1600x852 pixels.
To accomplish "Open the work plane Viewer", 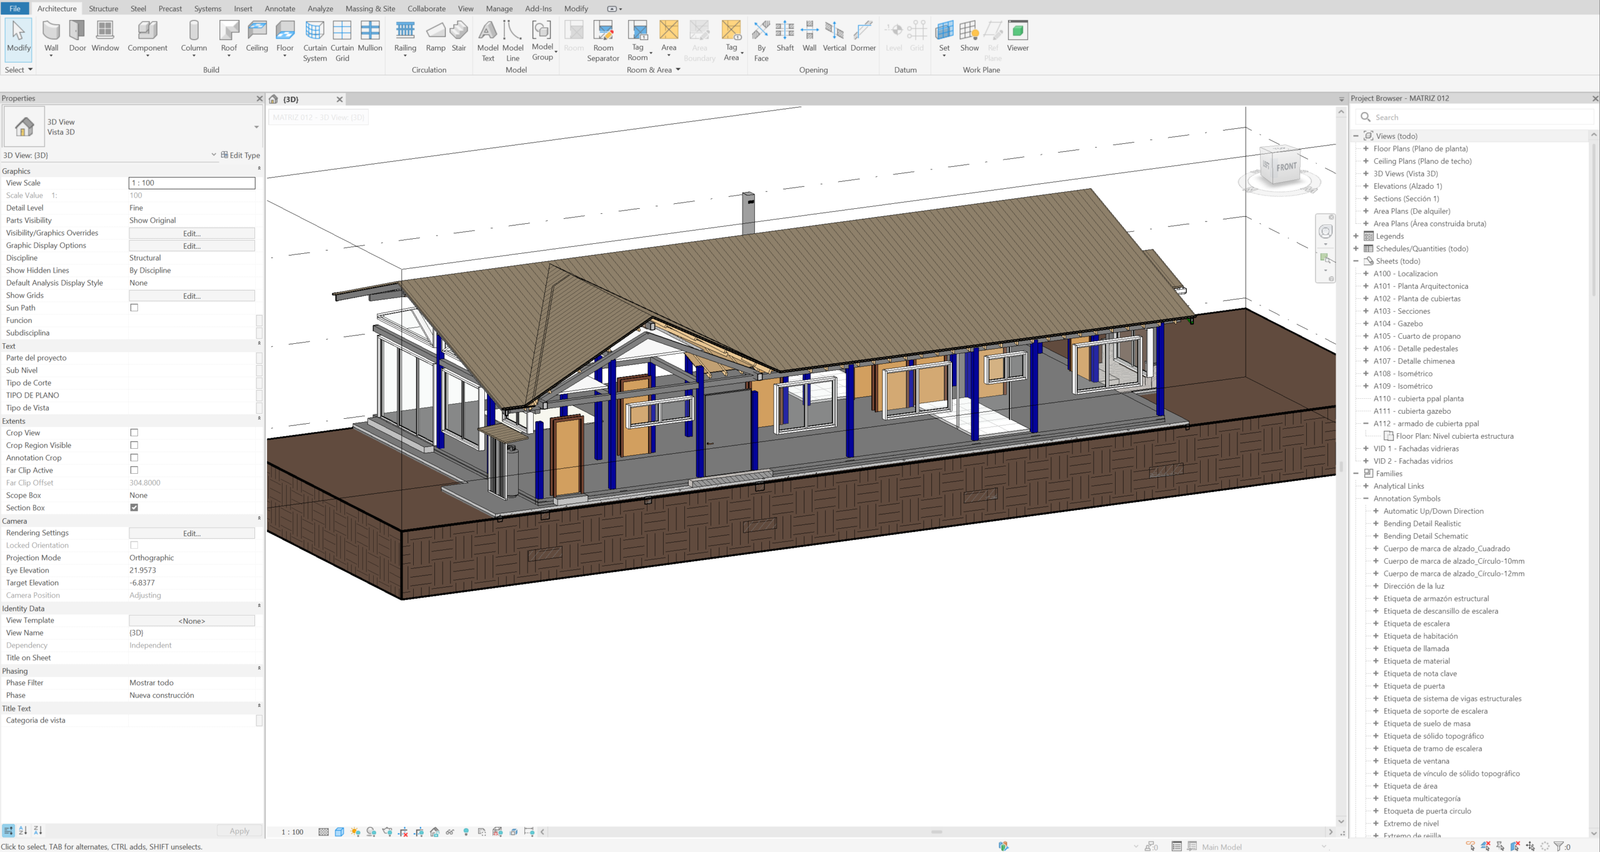I will 1018,36.
